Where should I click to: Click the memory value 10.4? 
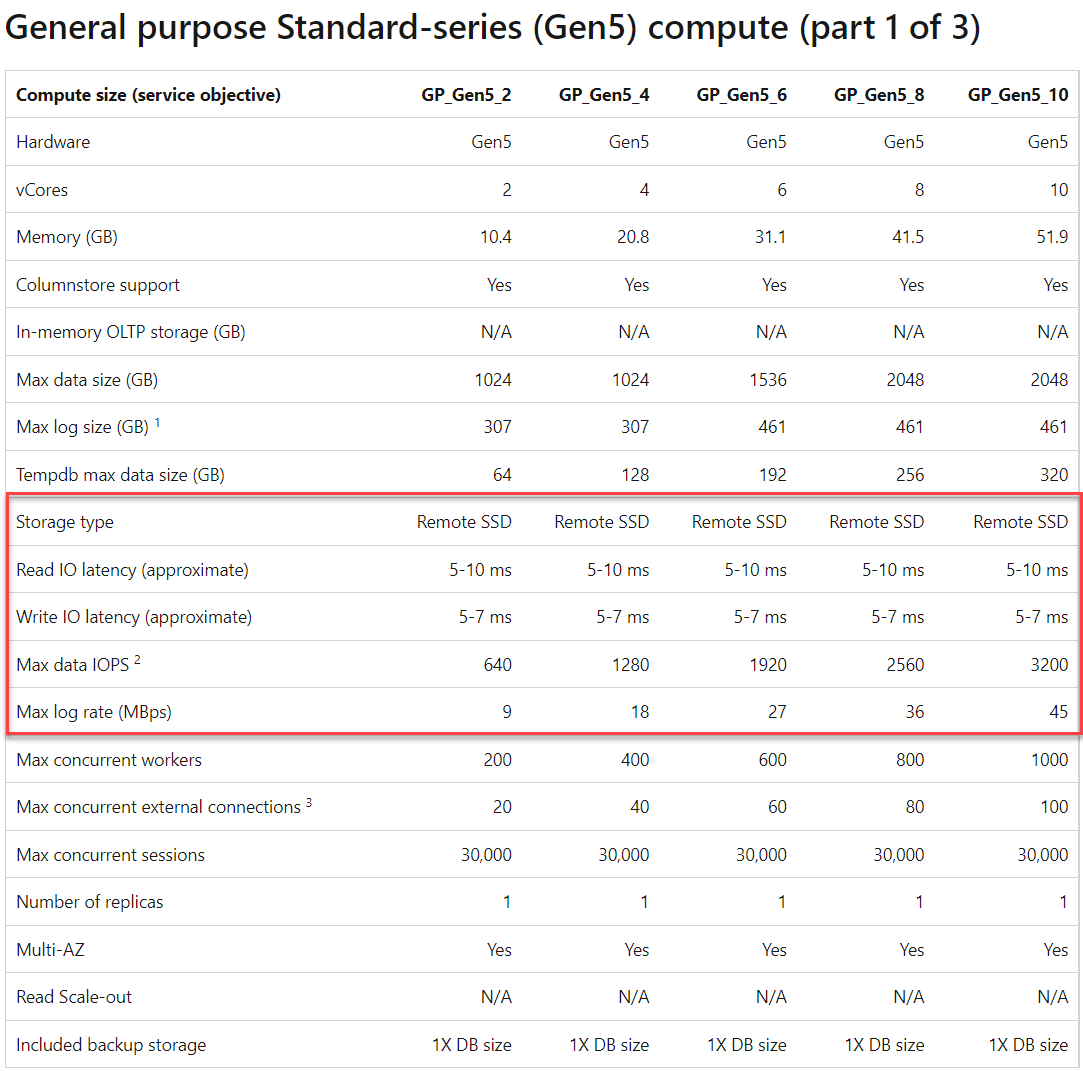coord(496,238)
